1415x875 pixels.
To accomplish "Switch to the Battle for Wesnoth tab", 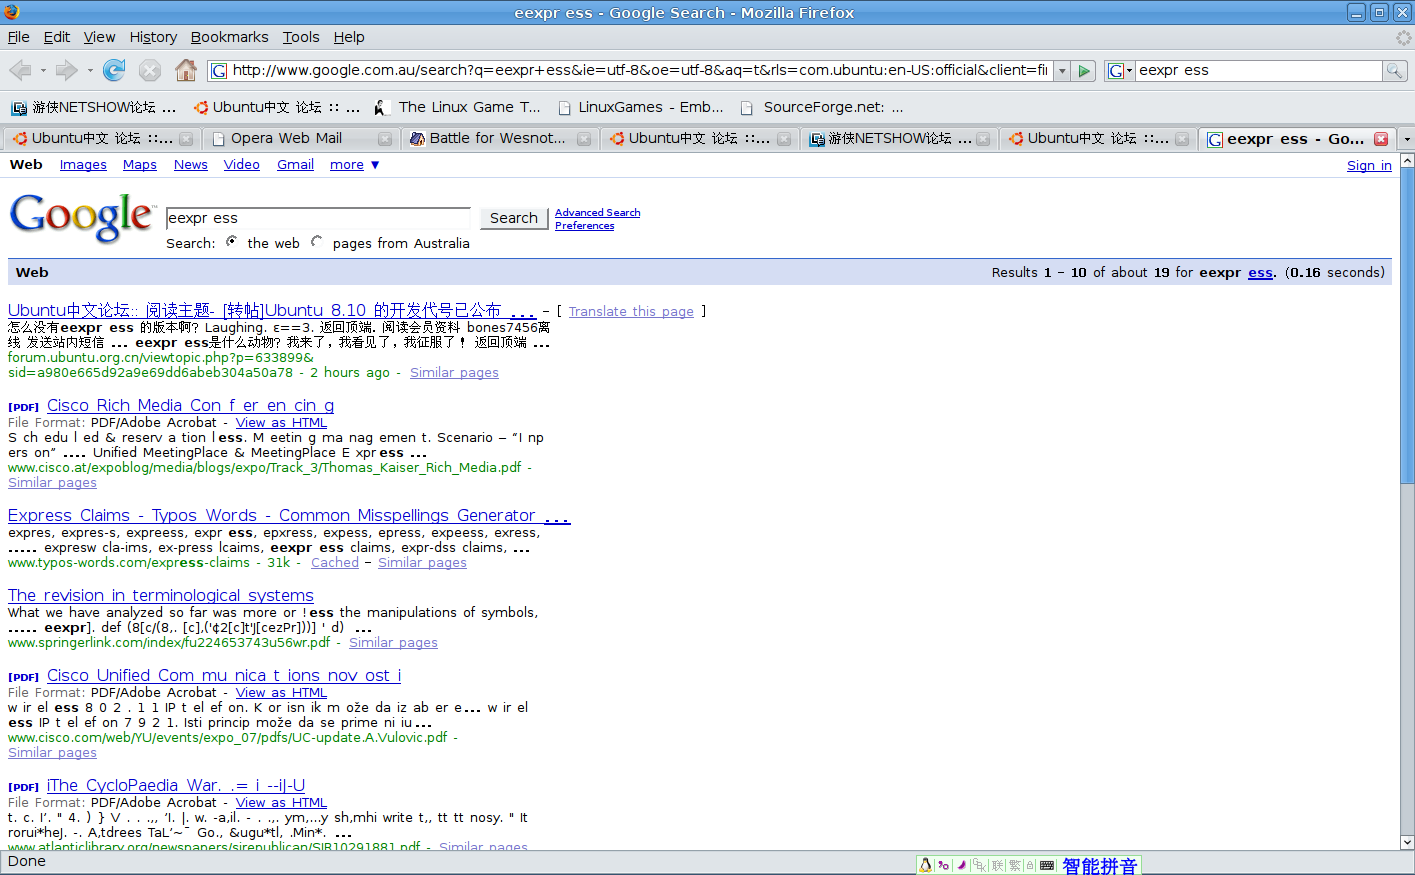I will (x=499, y=139).
